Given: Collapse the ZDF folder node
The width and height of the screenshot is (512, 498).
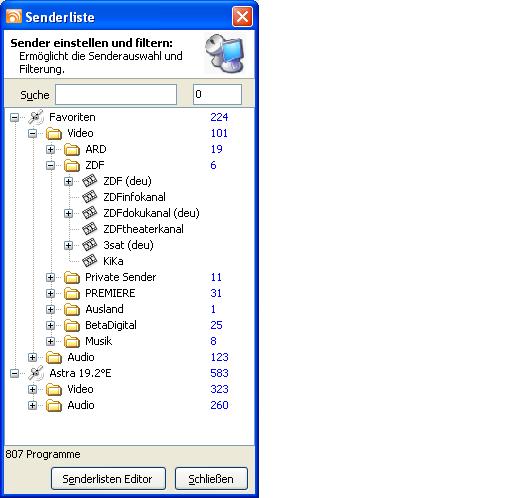Looking at the screenshot, I should (x=51, y=165).
